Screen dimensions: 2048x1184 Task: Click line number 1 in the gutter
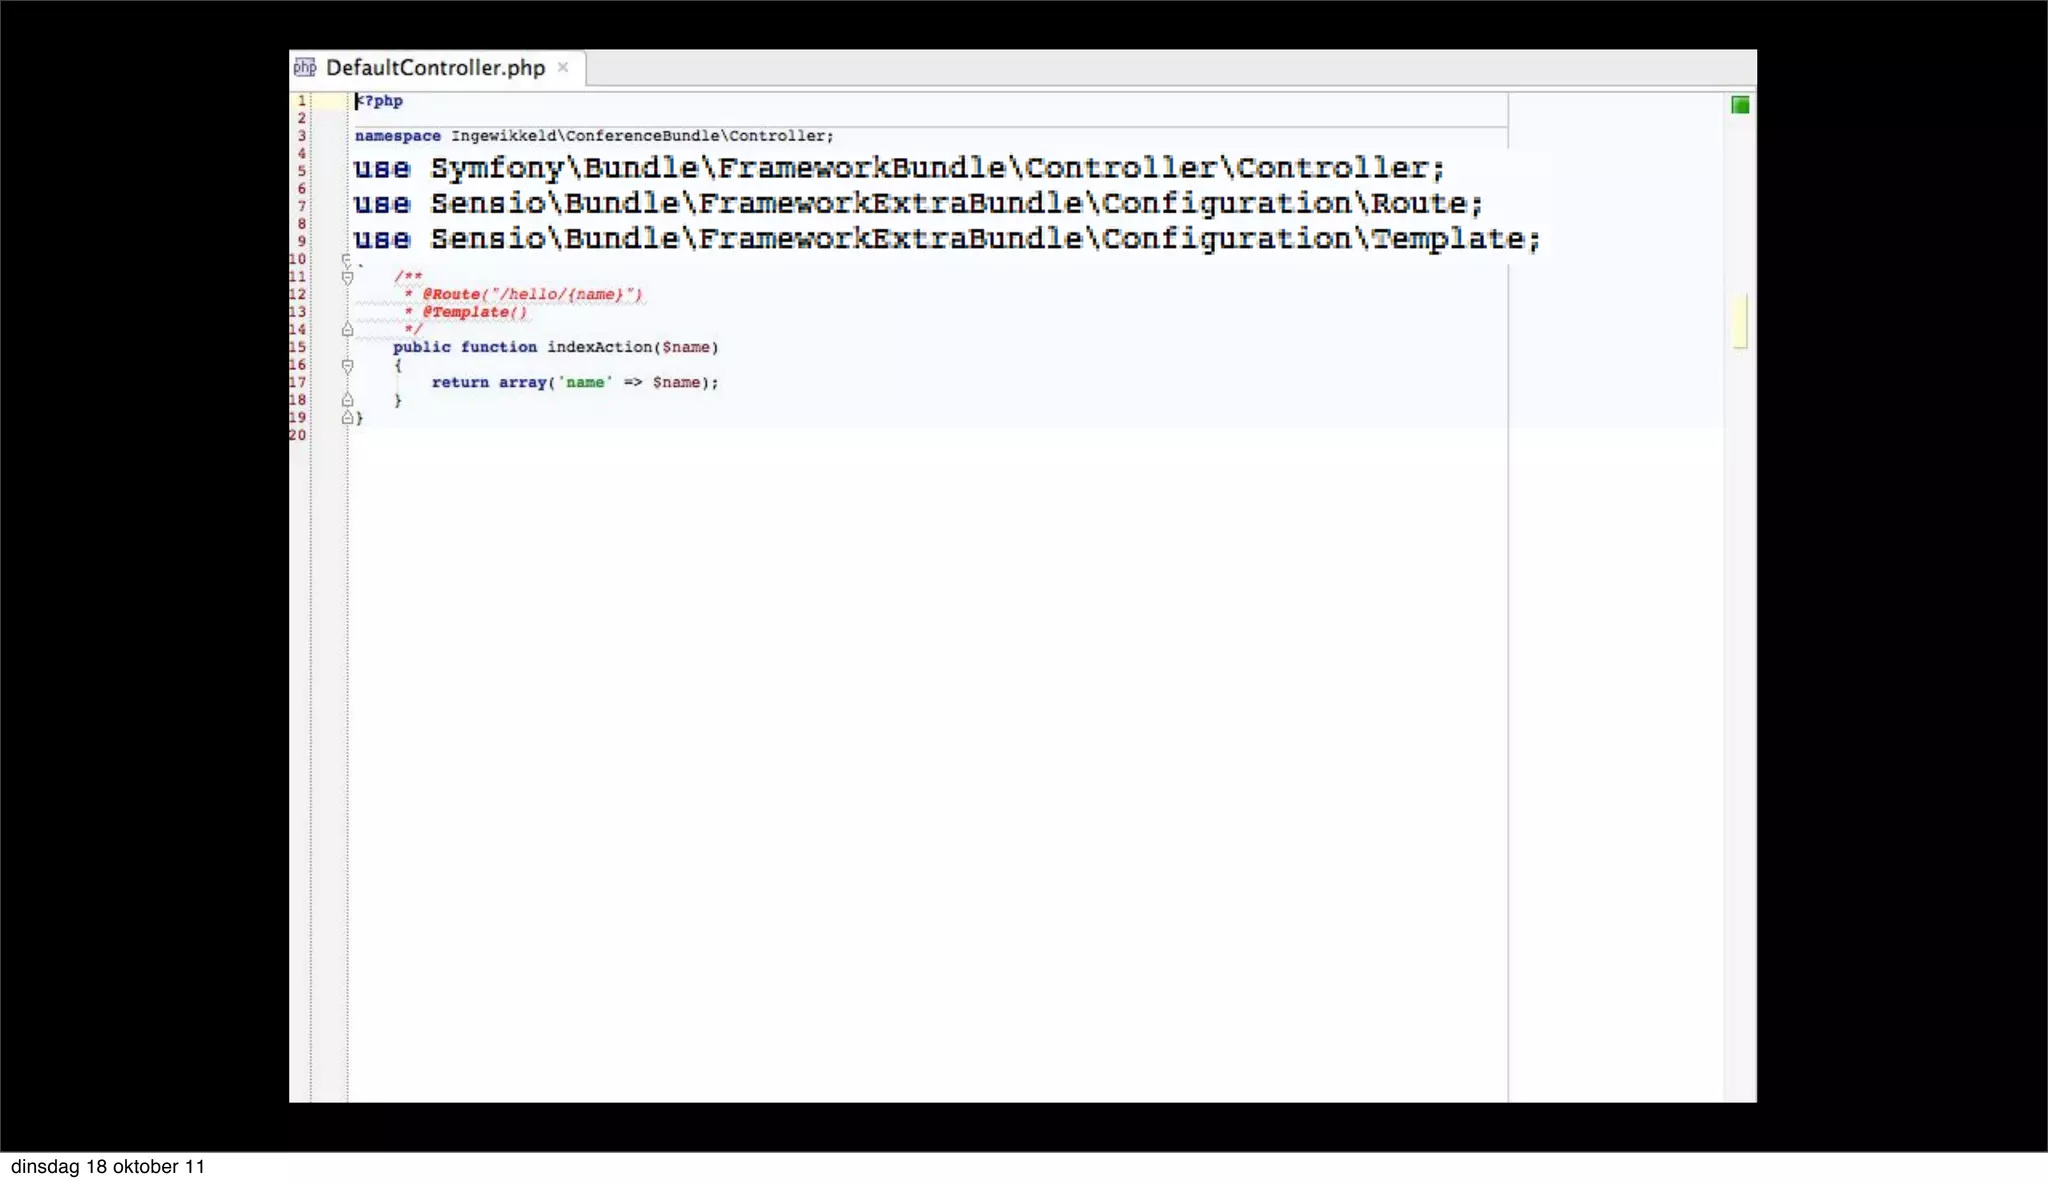point(301,101)
